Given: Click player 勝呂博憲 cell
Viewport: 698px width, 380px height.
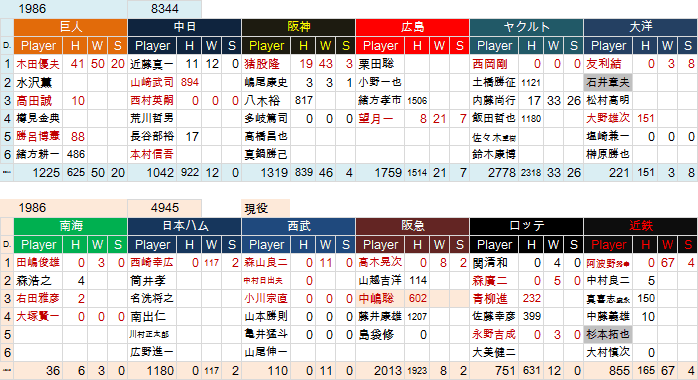Looking at the screenshot, I should 38,136.
